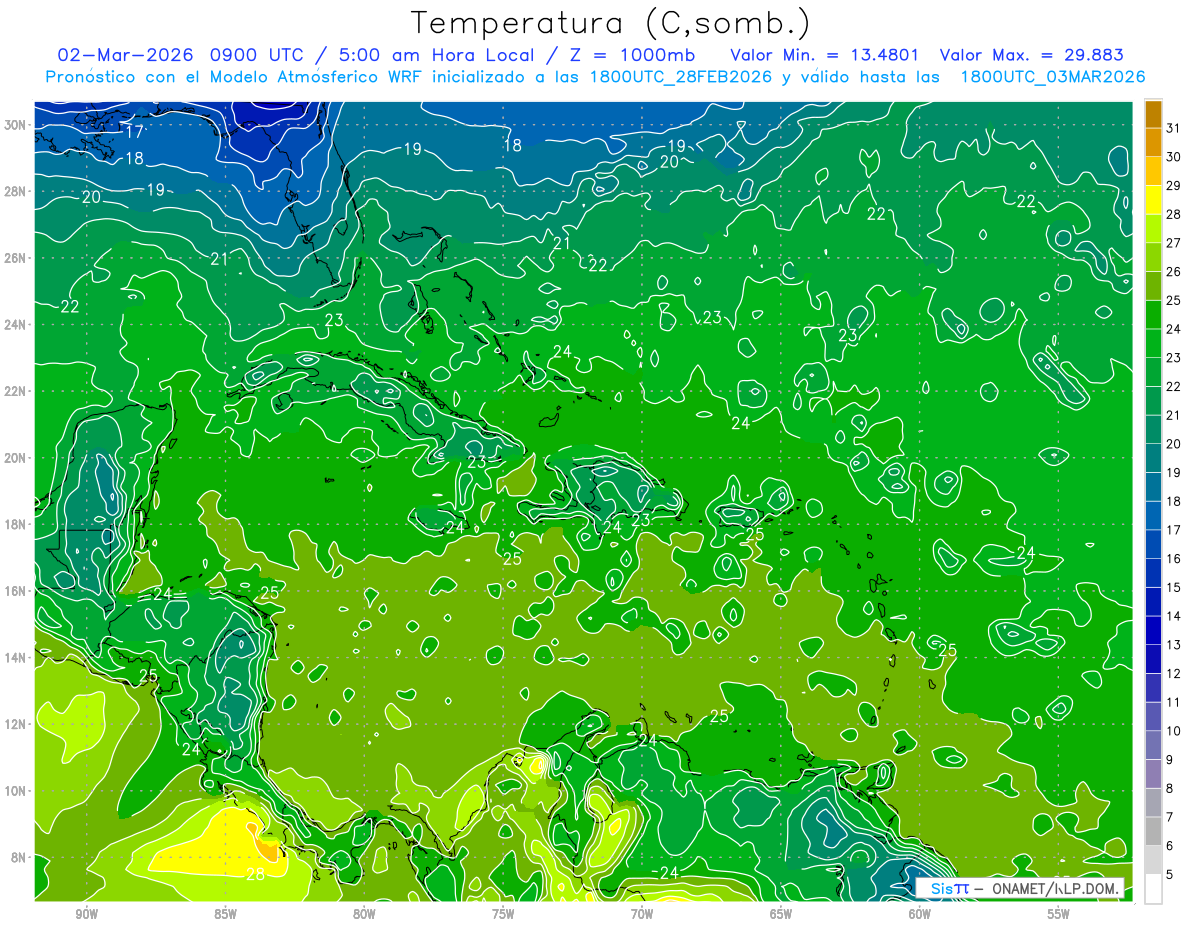1200x927 pixels.
Task: Click the 55W longitude axis label
Action: pyautogui.click(x=1058, y=914)
